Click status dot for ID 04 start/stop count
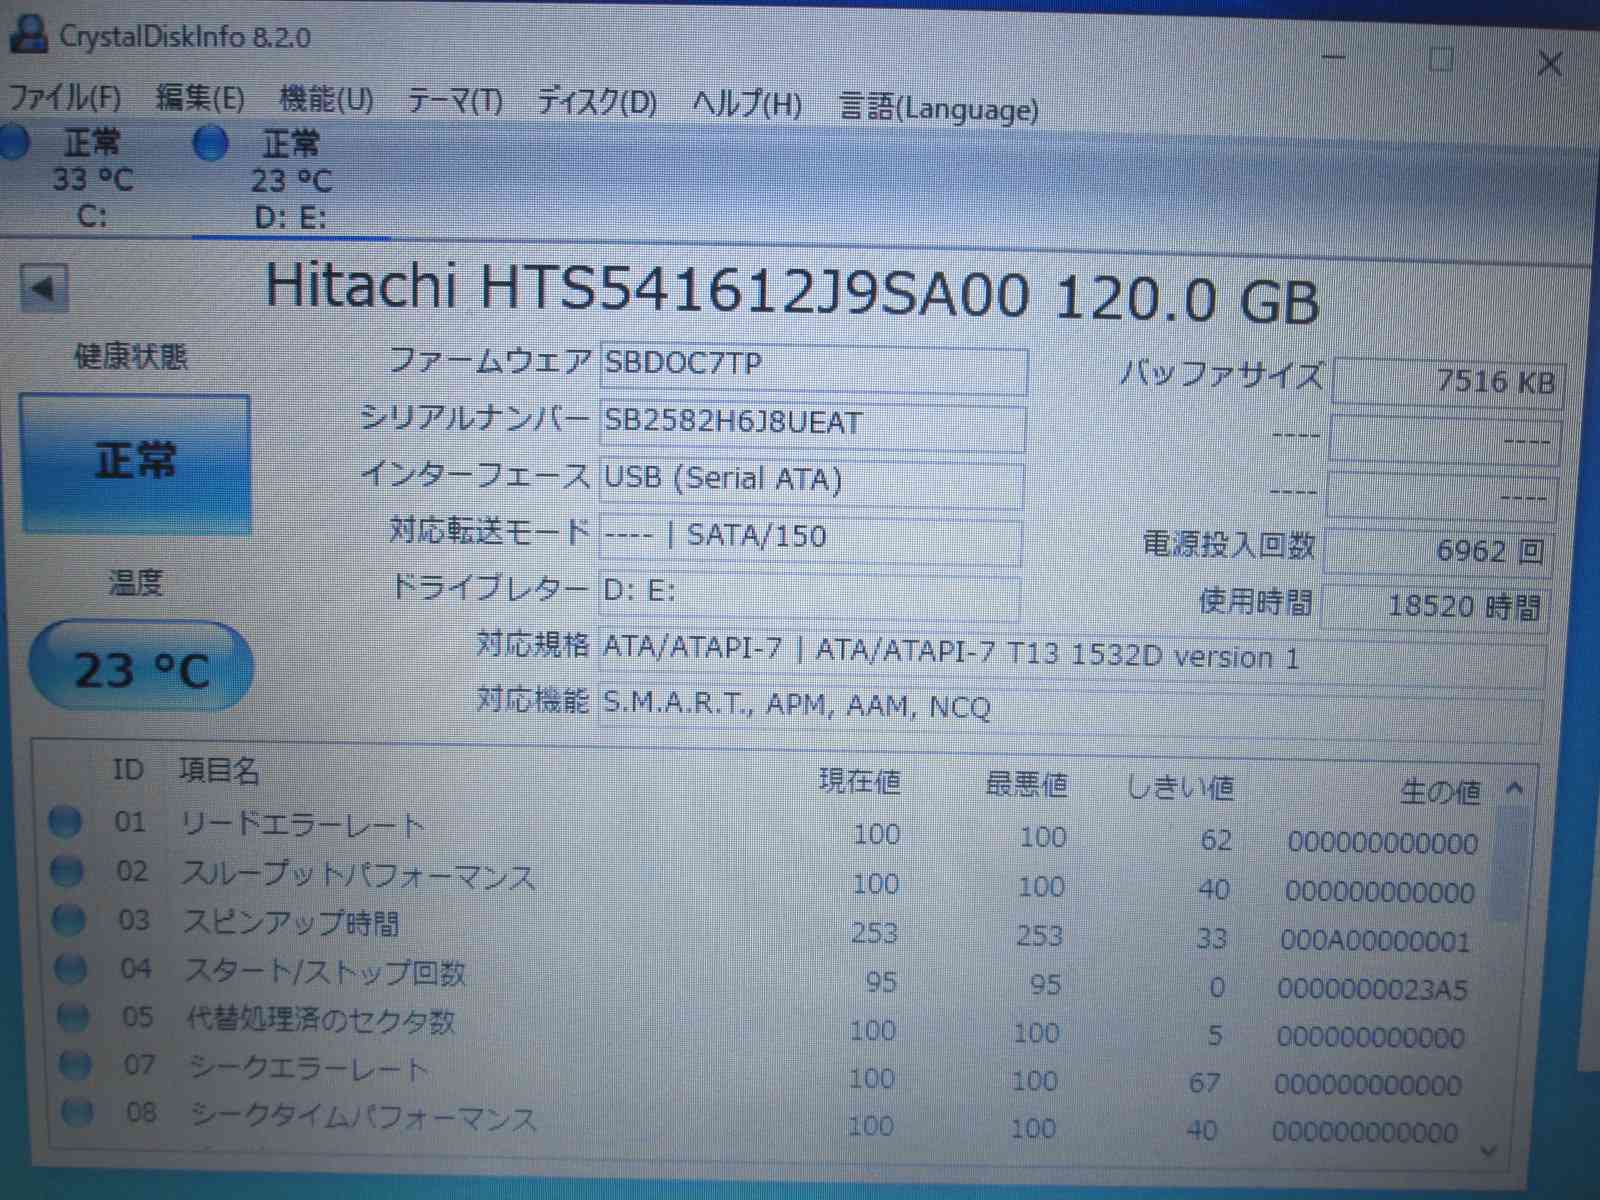 [71, 968]
